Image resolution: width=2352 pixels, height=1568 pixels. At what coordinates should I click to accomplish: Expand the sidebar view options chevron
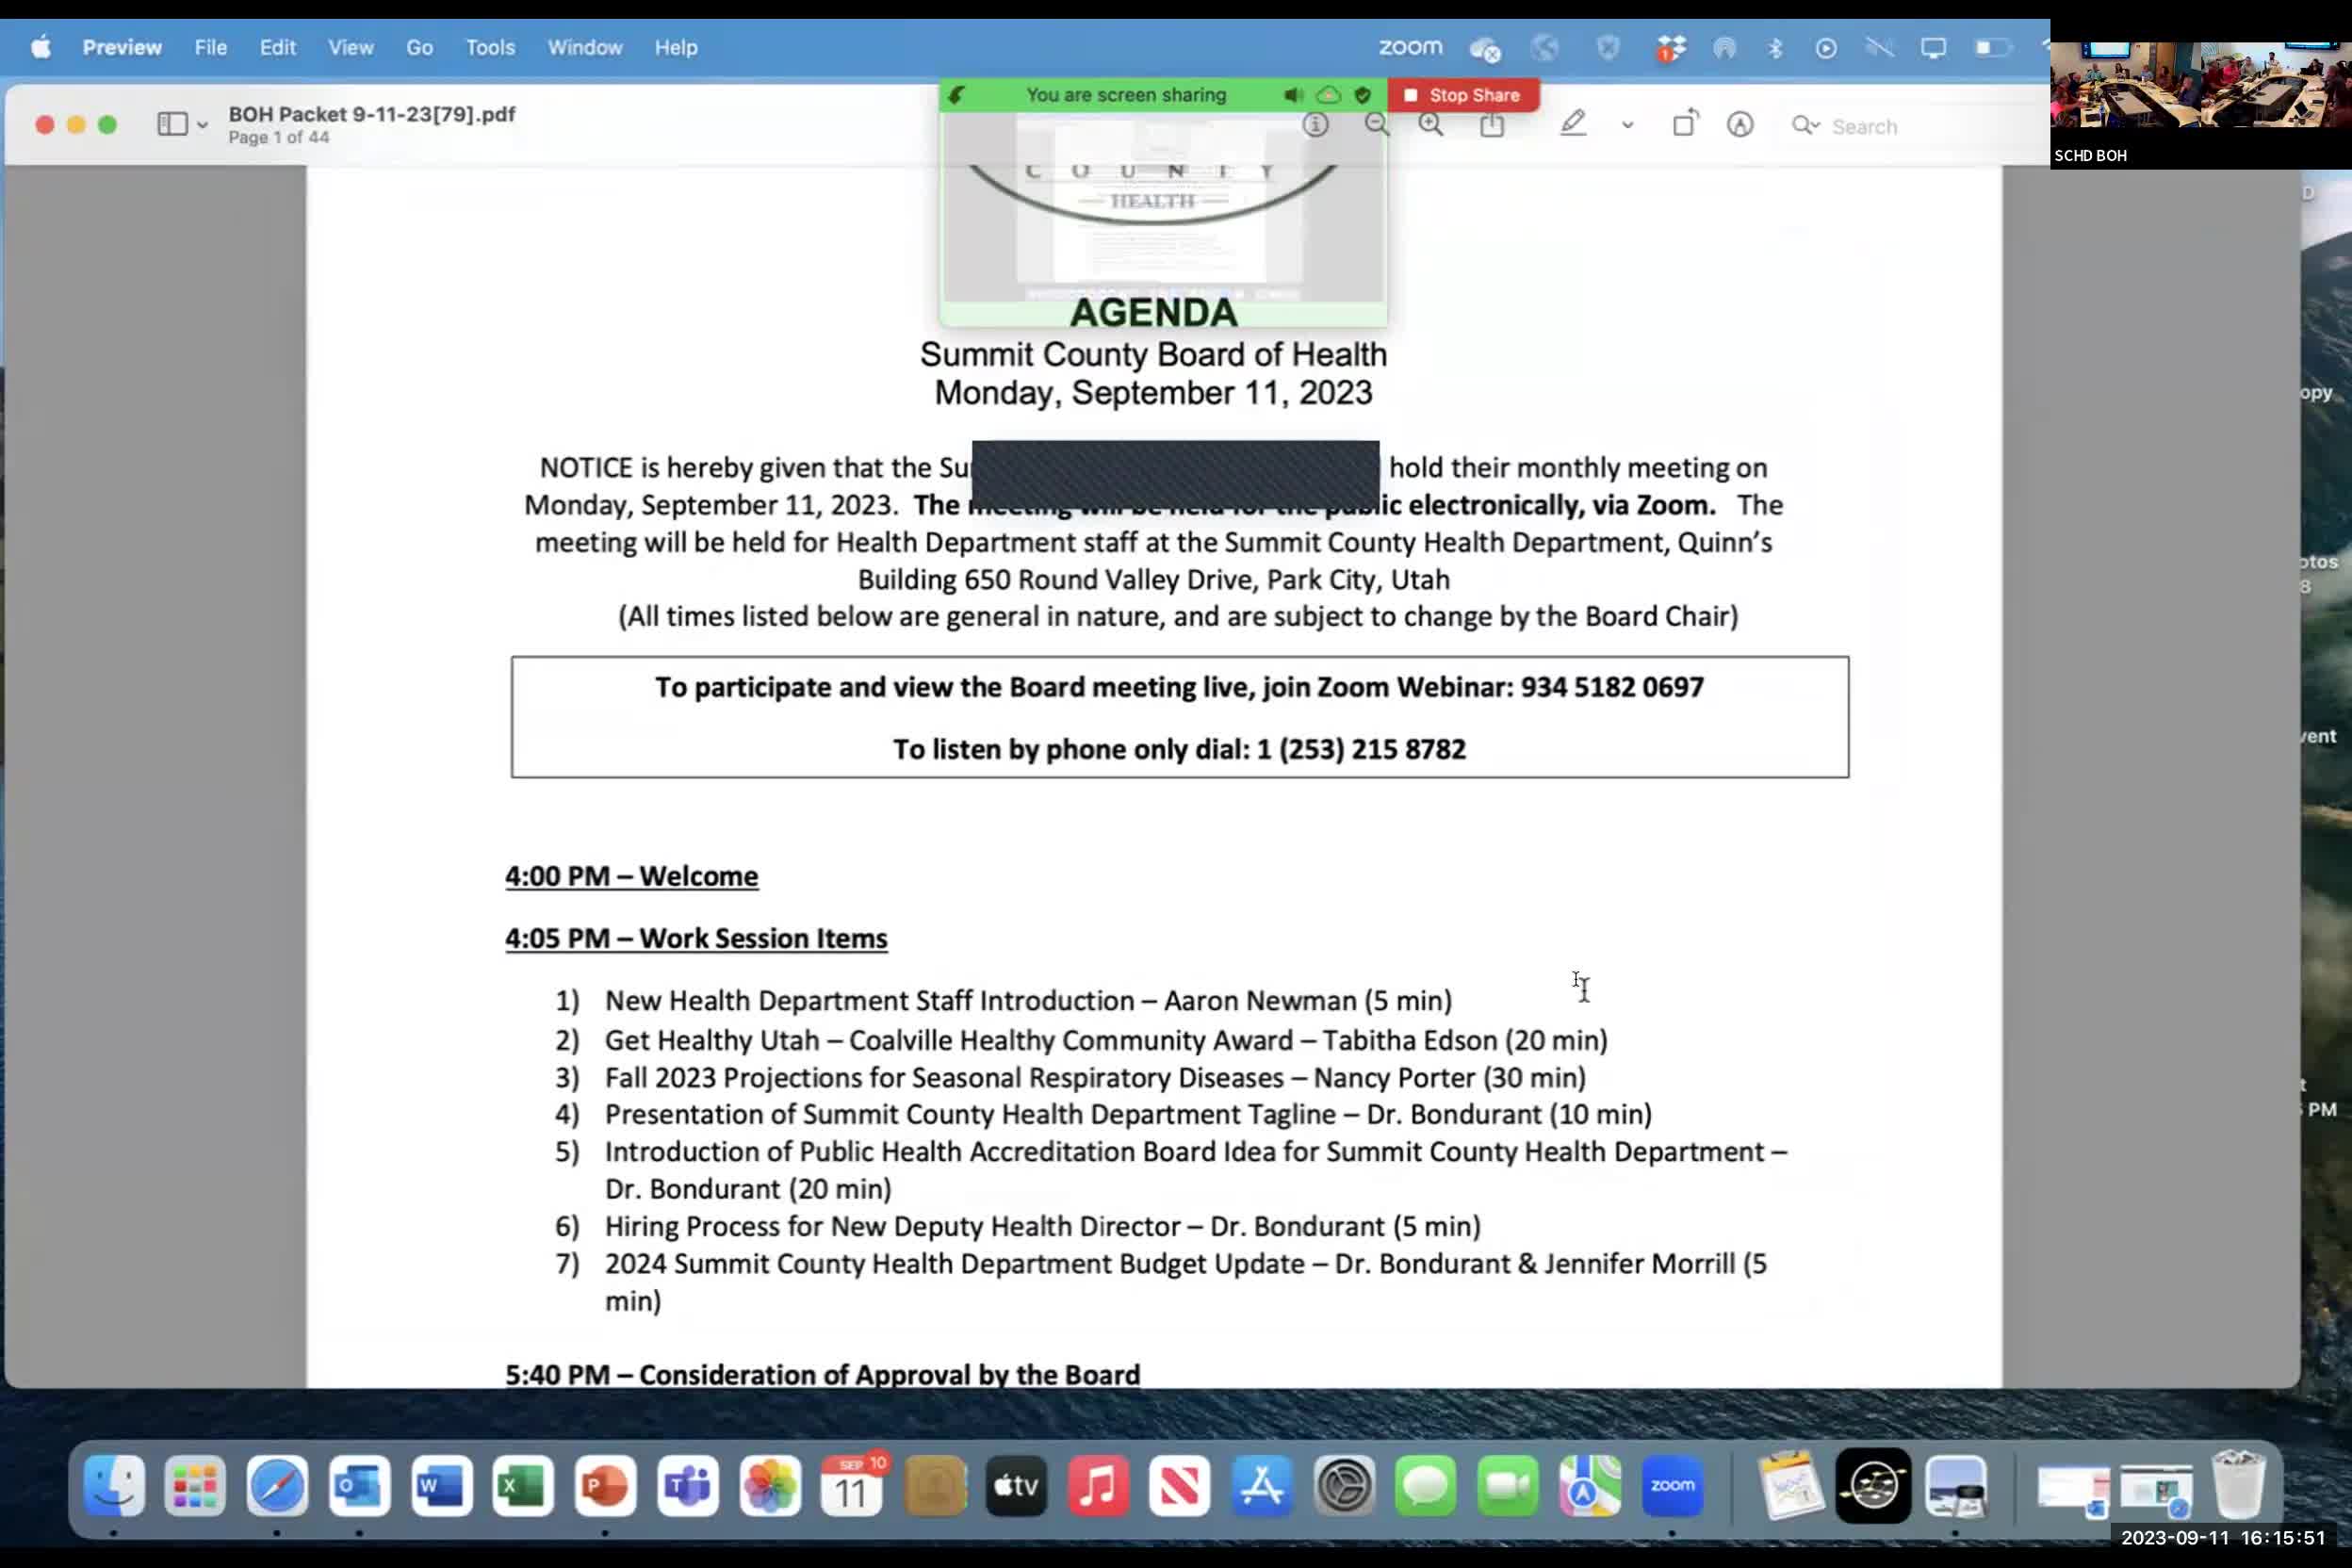pyautogui.click(x=203, y=125)
